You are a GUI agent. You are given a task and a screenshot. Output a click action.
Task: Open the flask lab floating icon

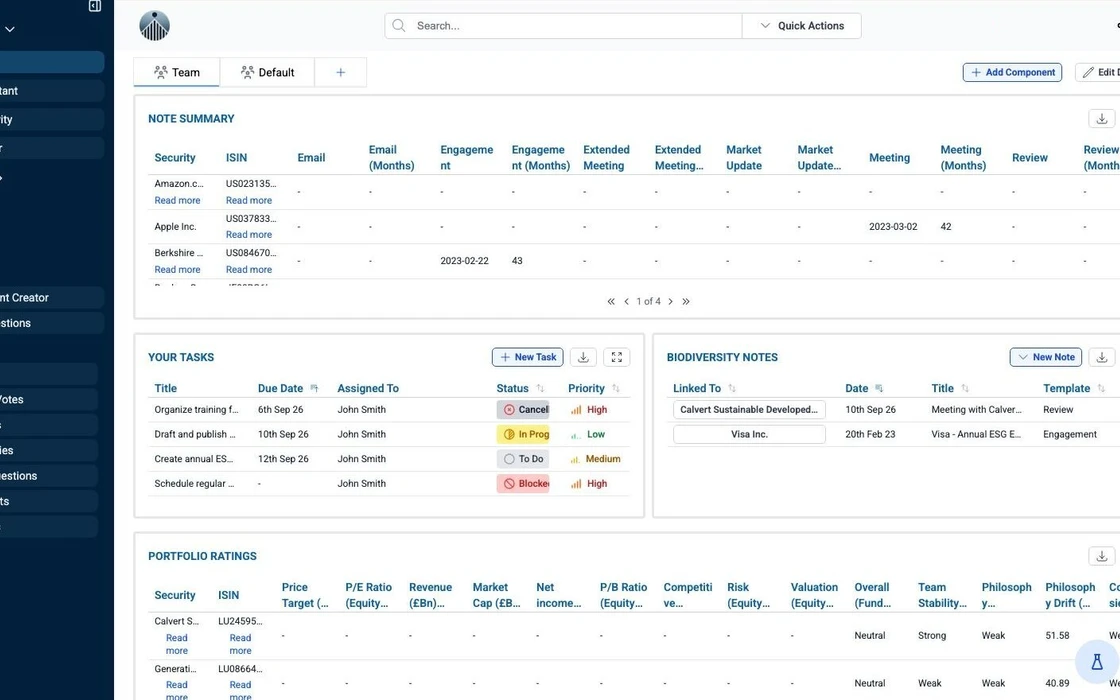[1096, 662]
